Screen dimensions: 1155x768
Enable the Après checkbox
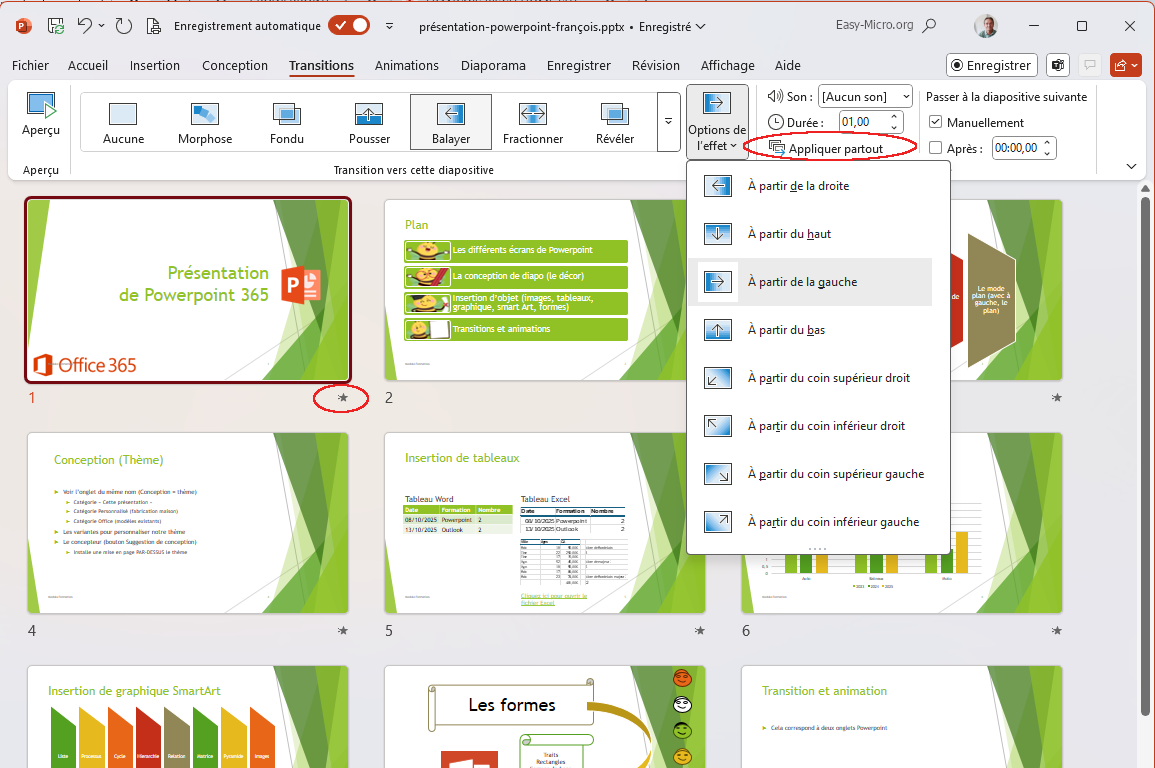[936, 148]
